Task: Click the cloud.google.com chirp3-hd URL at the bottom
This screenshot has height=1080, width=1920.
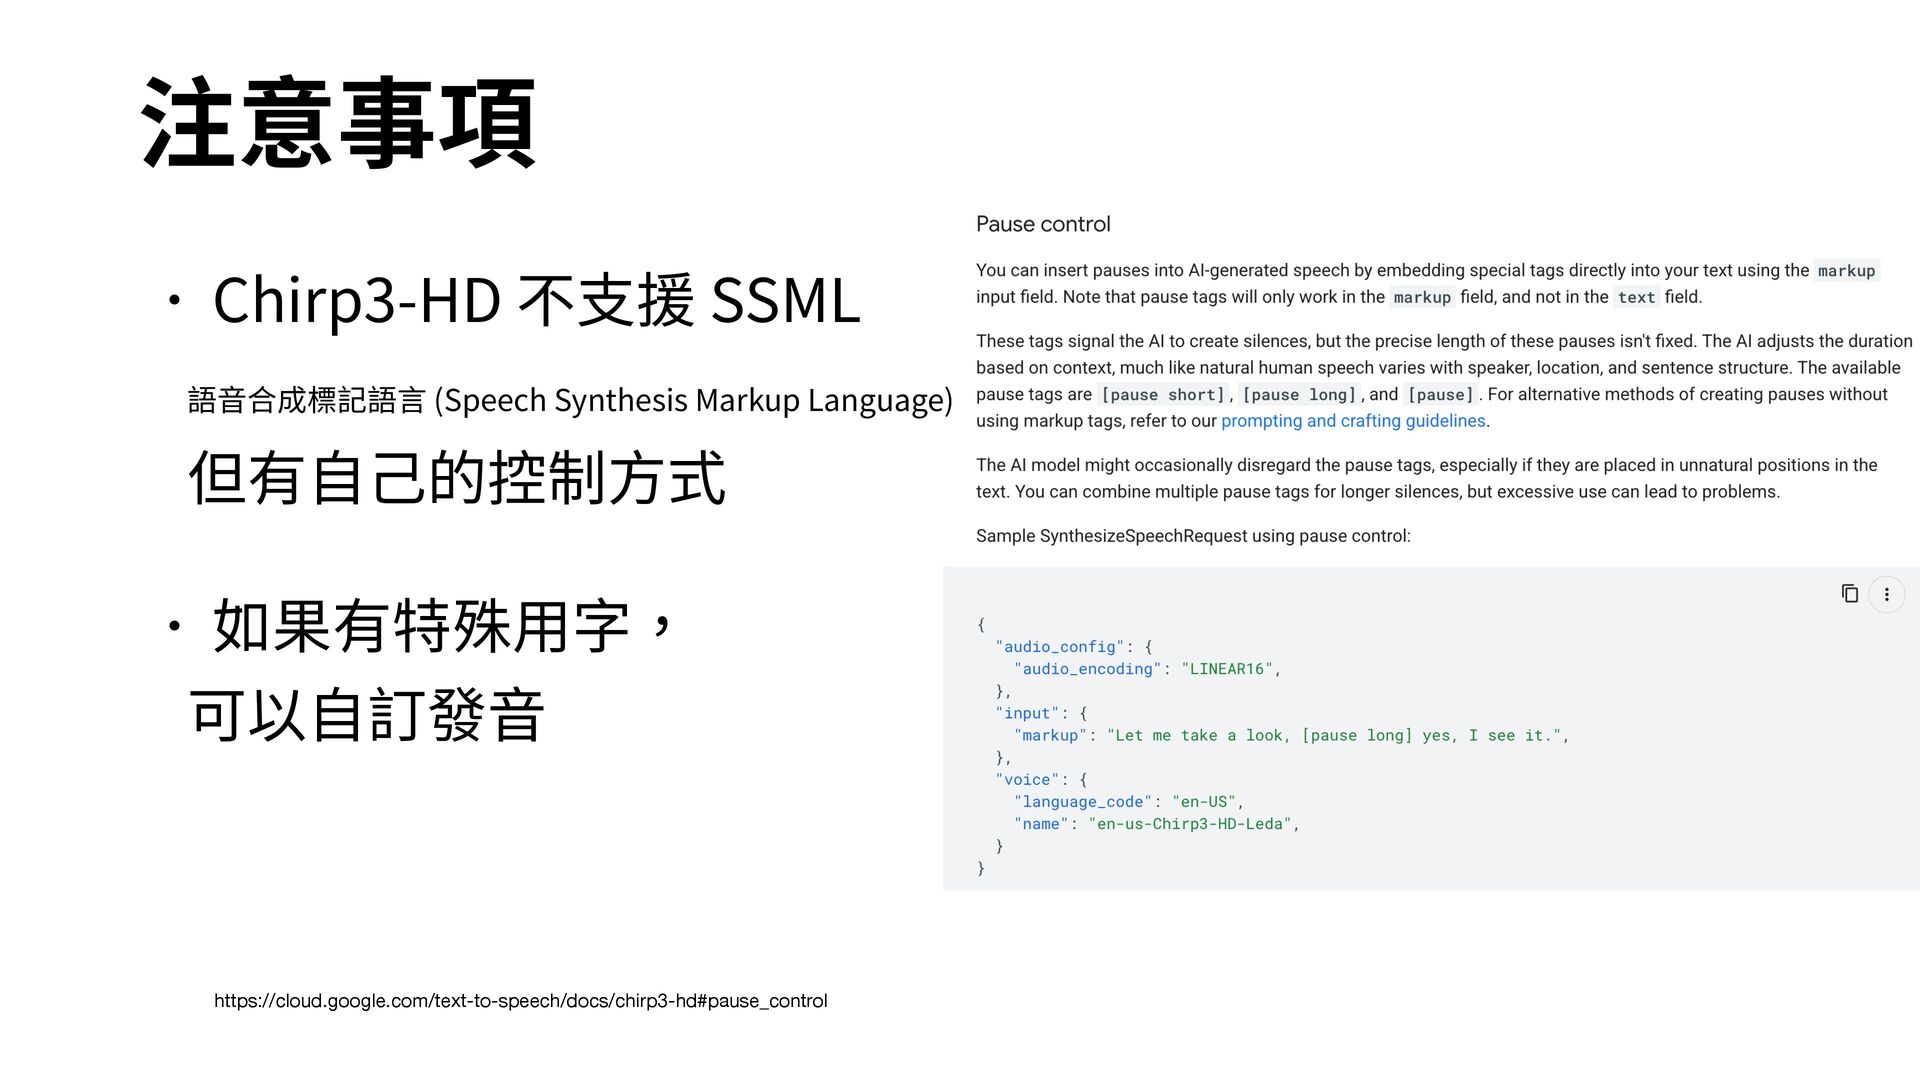Action: tap(520, 1001)
